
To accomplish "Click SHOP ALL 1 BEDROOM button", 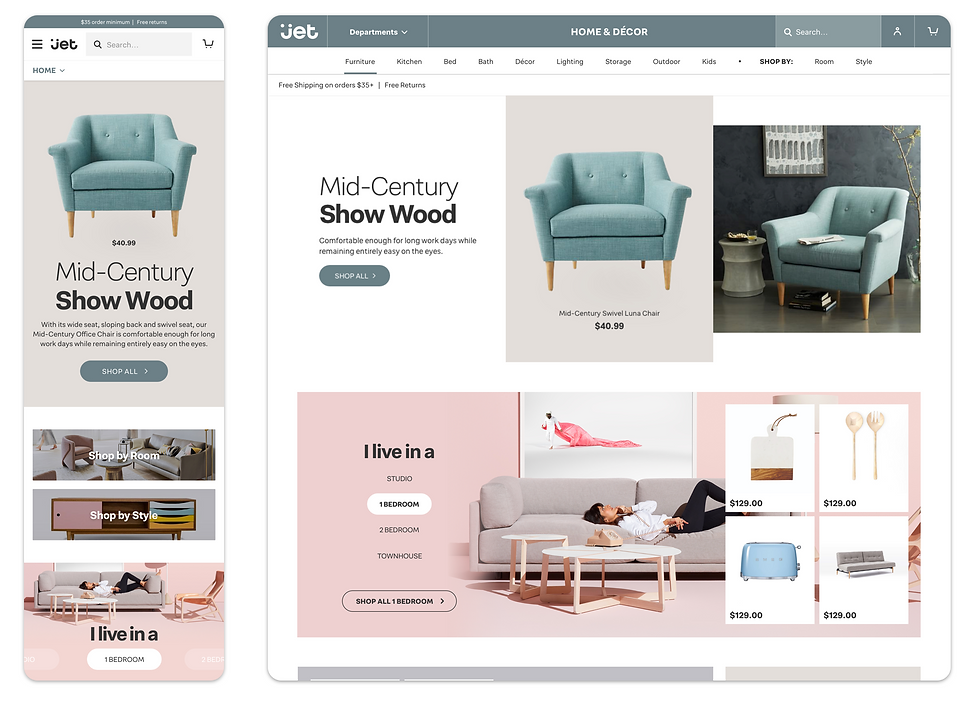I will pos(399,601).
